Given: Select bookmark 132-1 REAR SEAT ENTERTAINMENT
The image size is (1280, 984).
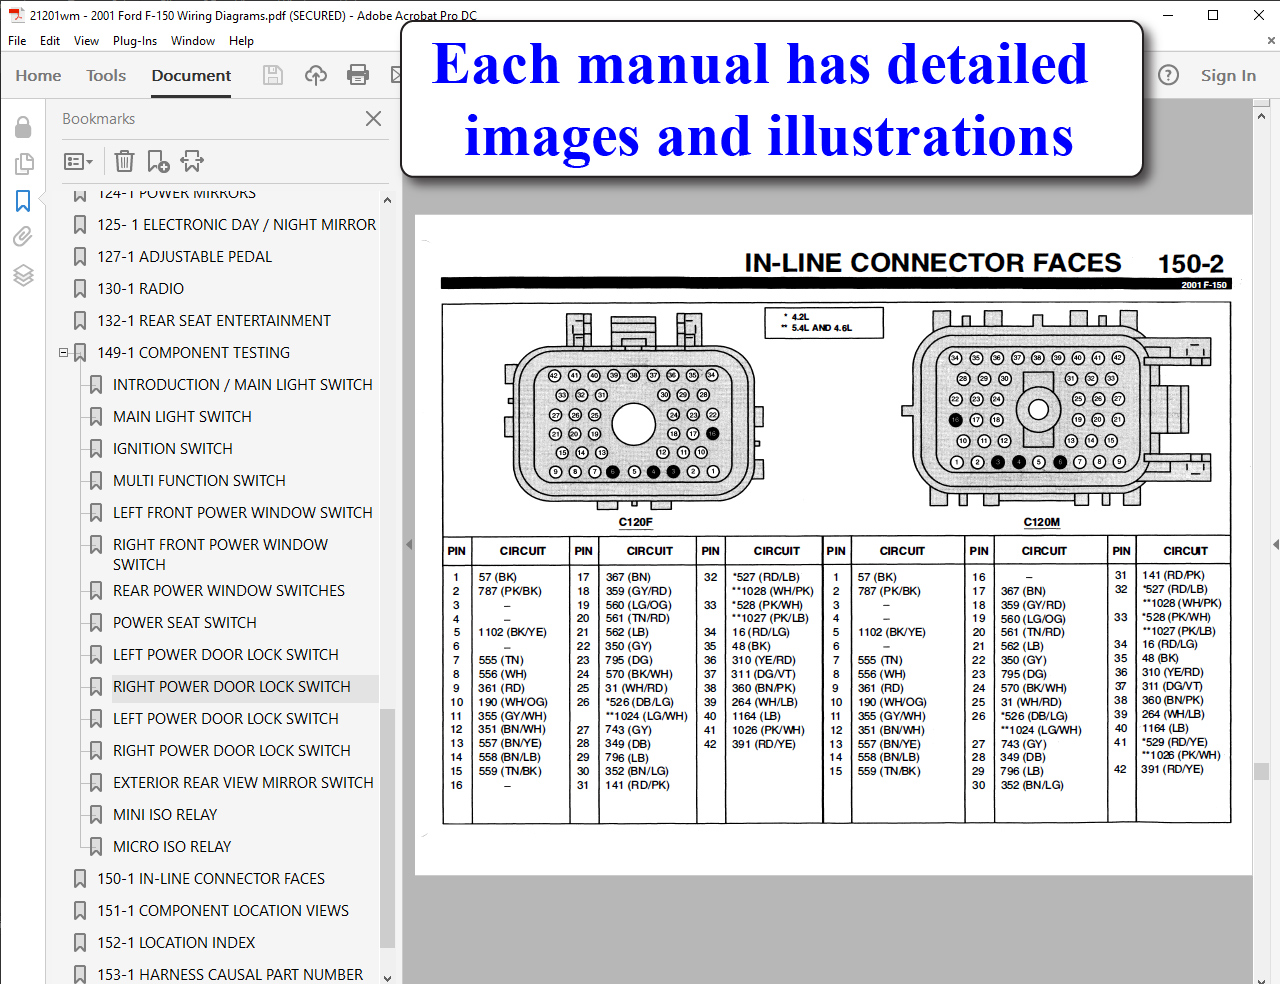Looking at the screenshot, I should (213, 321).
